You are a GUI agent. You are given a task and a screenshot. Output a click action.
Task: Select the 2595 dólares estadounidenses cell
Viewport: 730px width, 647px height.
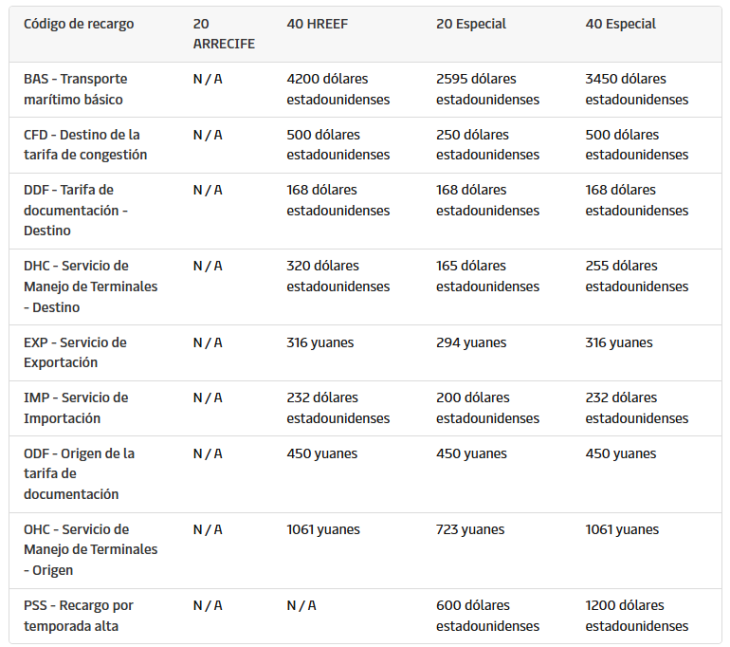(x=487, y=89)
